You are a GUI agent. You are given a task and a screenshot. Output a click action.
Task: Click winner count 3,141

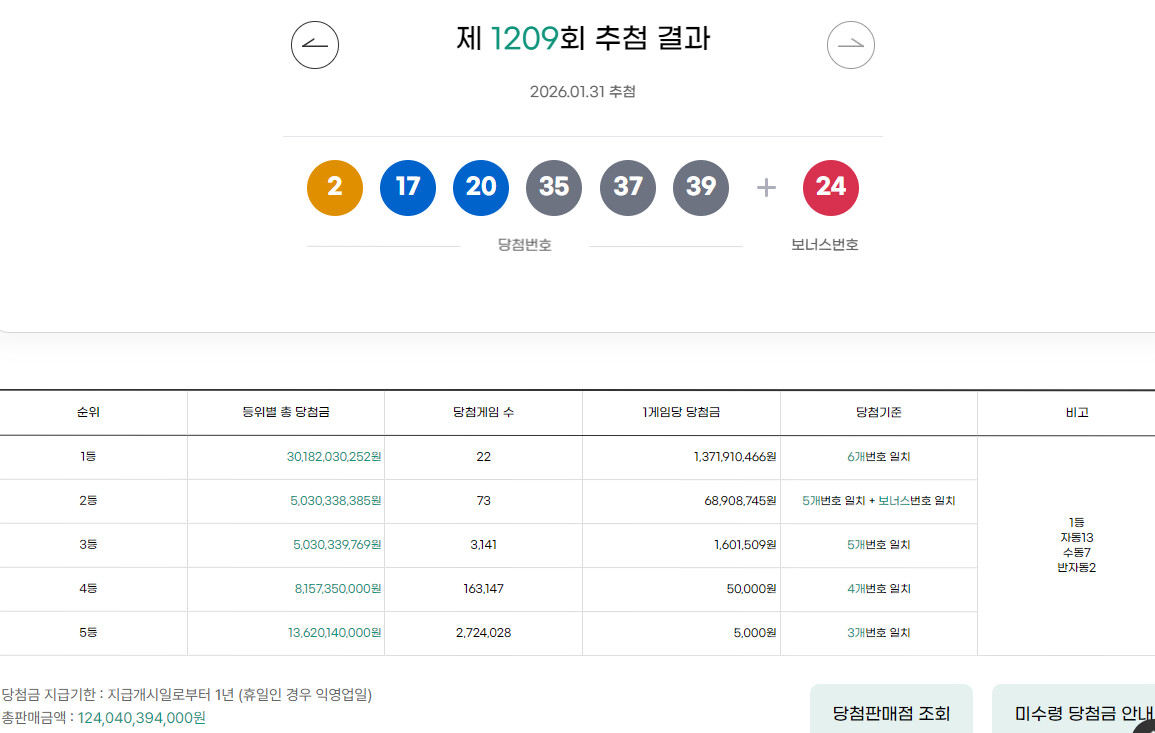[483, 545]
